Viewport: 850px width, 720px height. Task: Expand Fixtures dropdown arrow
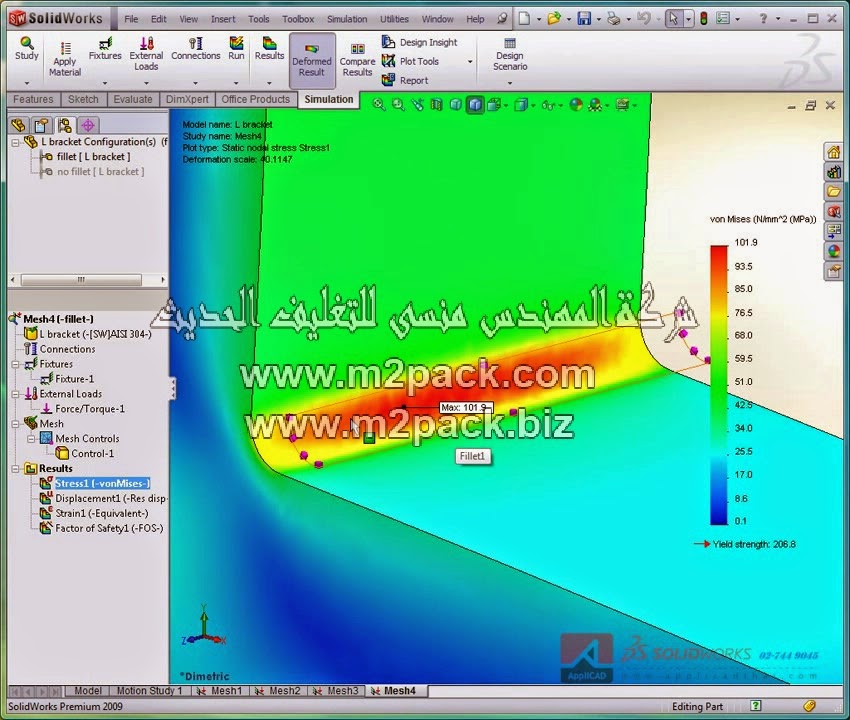pos(105,83)
